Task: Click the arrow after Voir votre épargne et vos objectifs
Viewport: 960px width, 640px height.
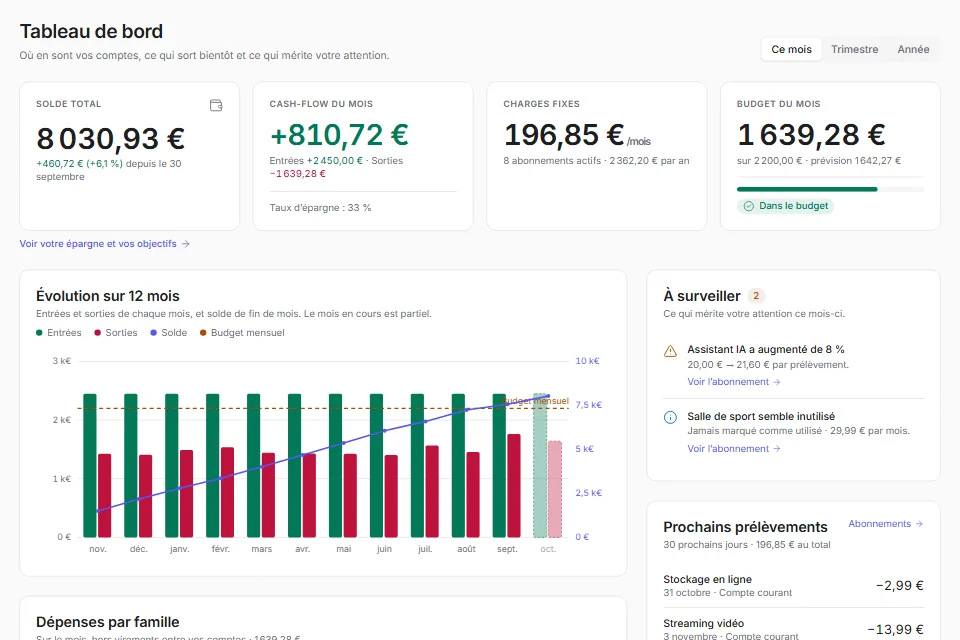Action: (186, 244)
